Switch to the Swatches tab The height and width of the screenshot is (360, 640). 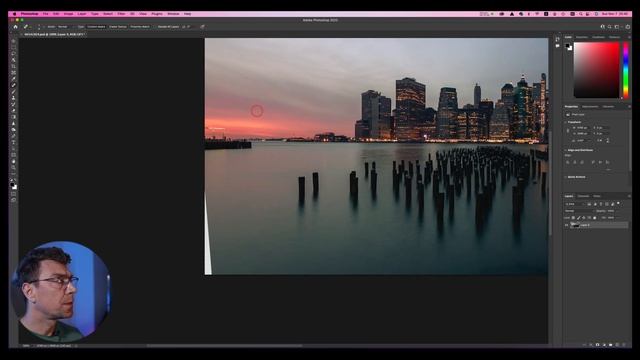[x=582, y=37]
